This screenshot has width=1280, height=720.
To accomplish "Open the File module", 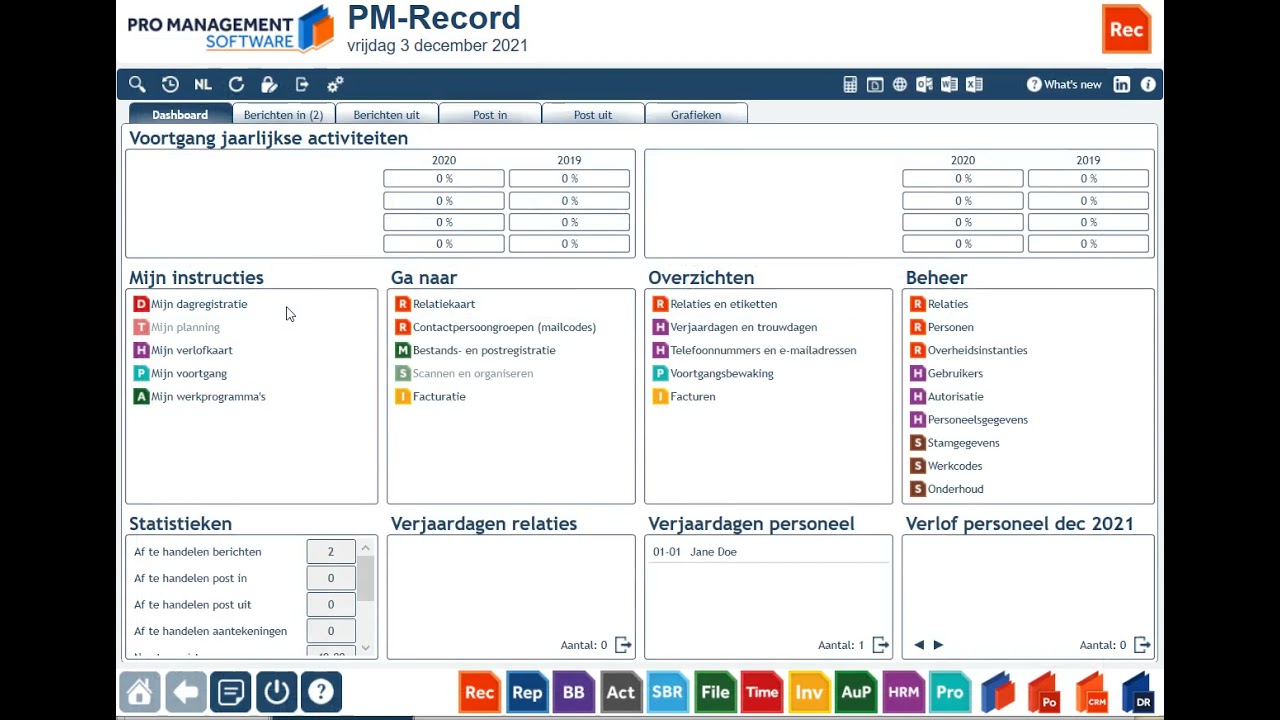I will (715, 692).
